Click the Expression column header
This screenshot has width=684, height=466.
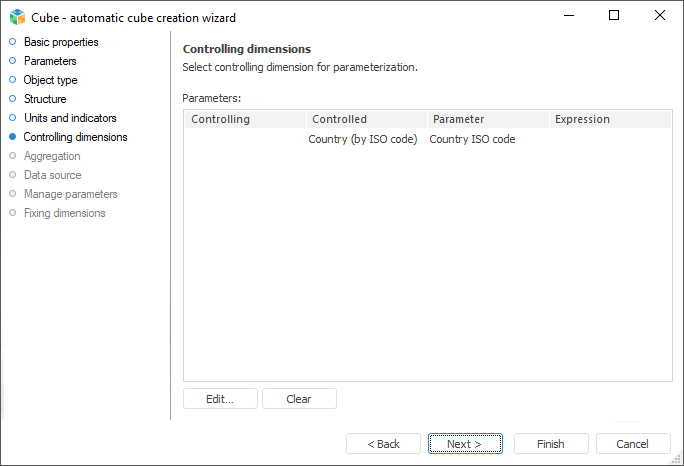(x=608, y=119)
